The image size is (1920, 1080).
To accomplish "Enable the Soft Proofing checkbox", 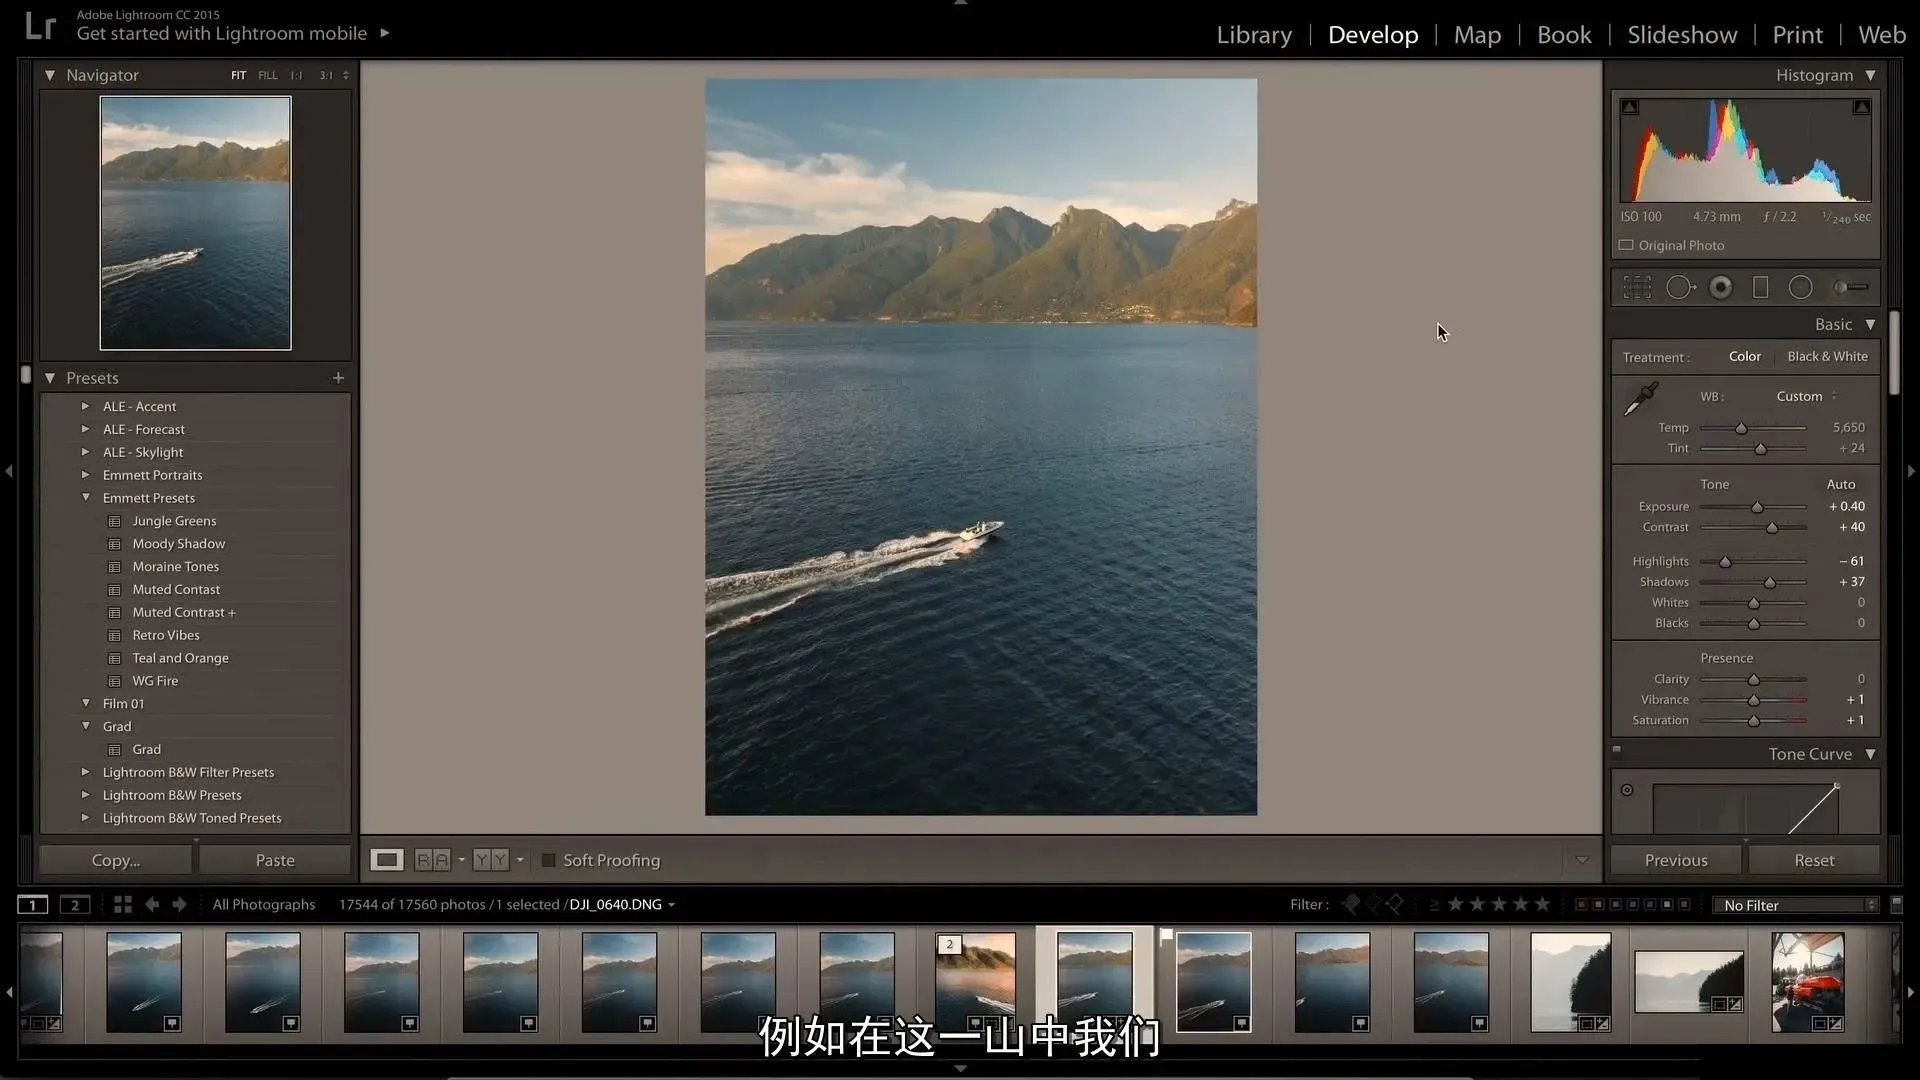I will 548,860.
